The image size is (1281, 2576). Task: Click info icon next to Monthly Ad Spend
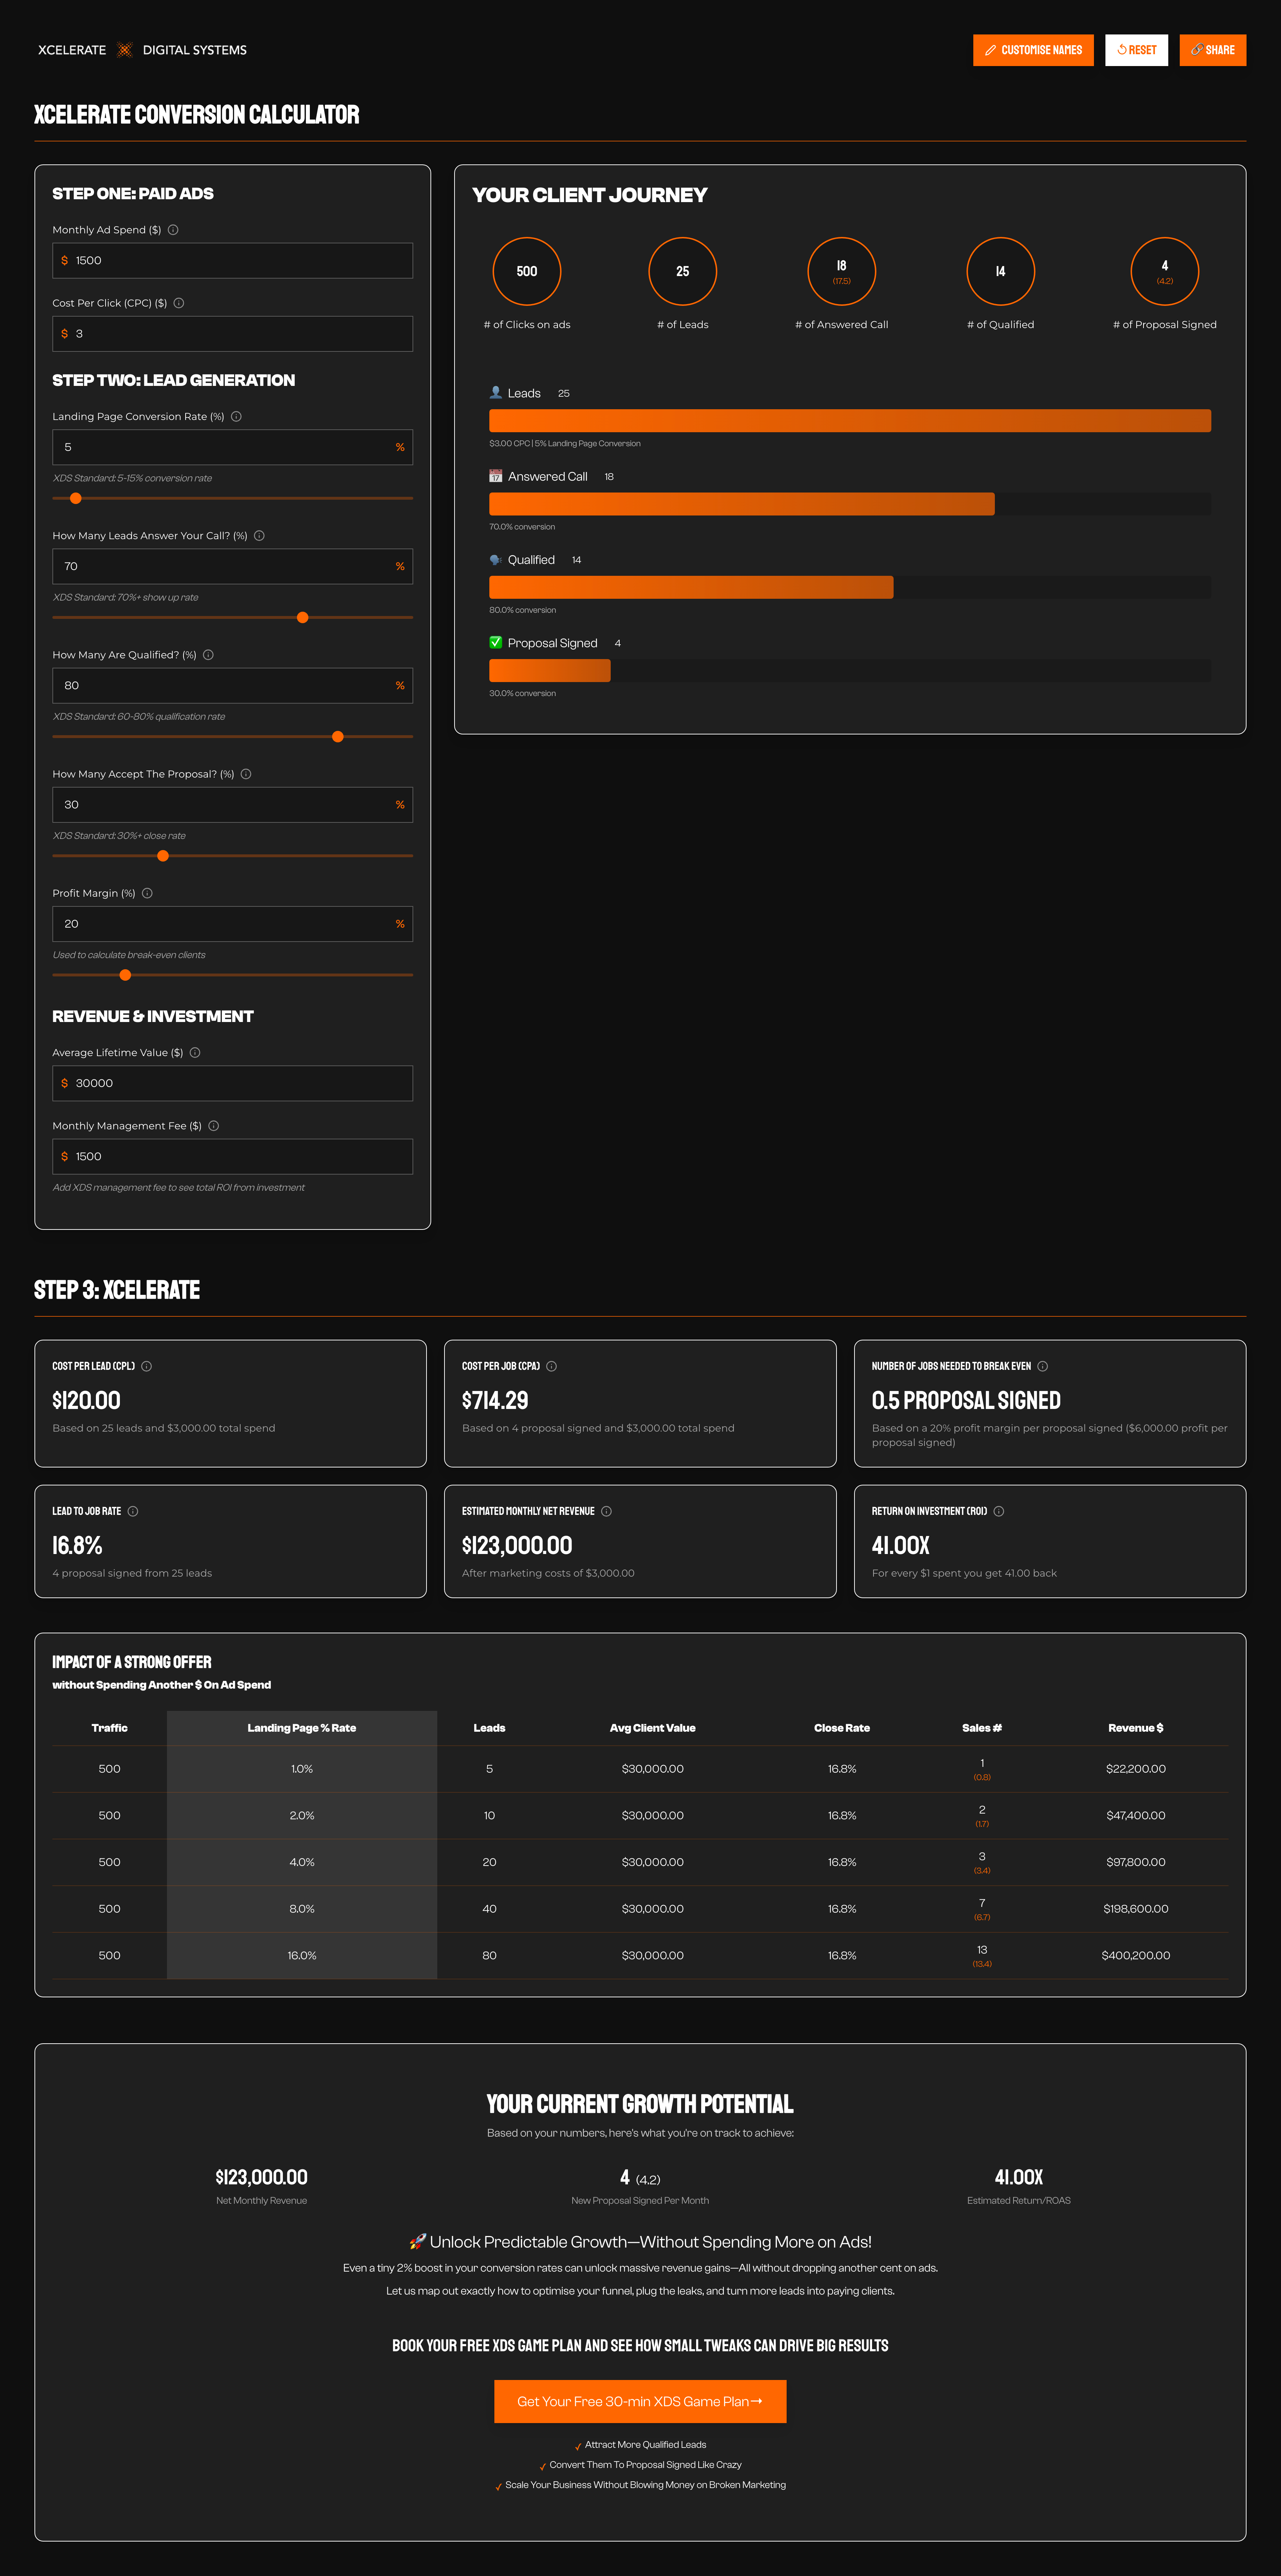(x=173, y=230)
